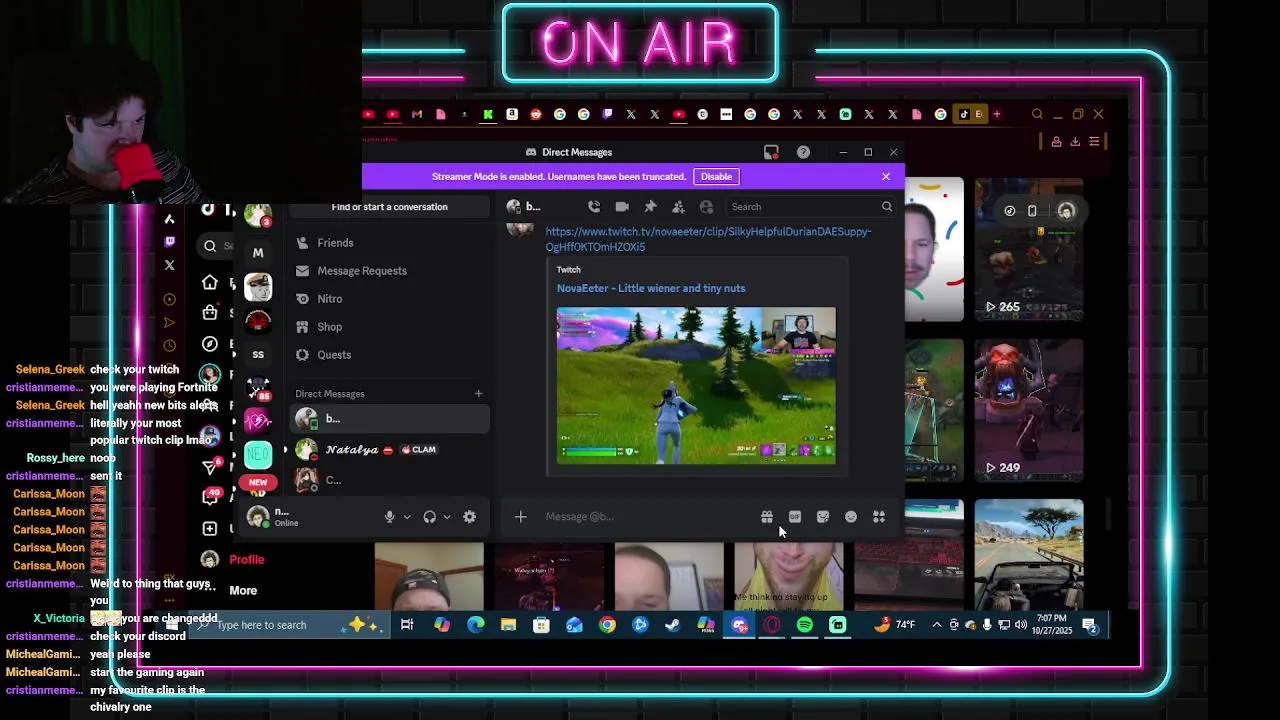Show hidden system tray icons
This screenshot has height=720, width=1280.
click(936, 625)
